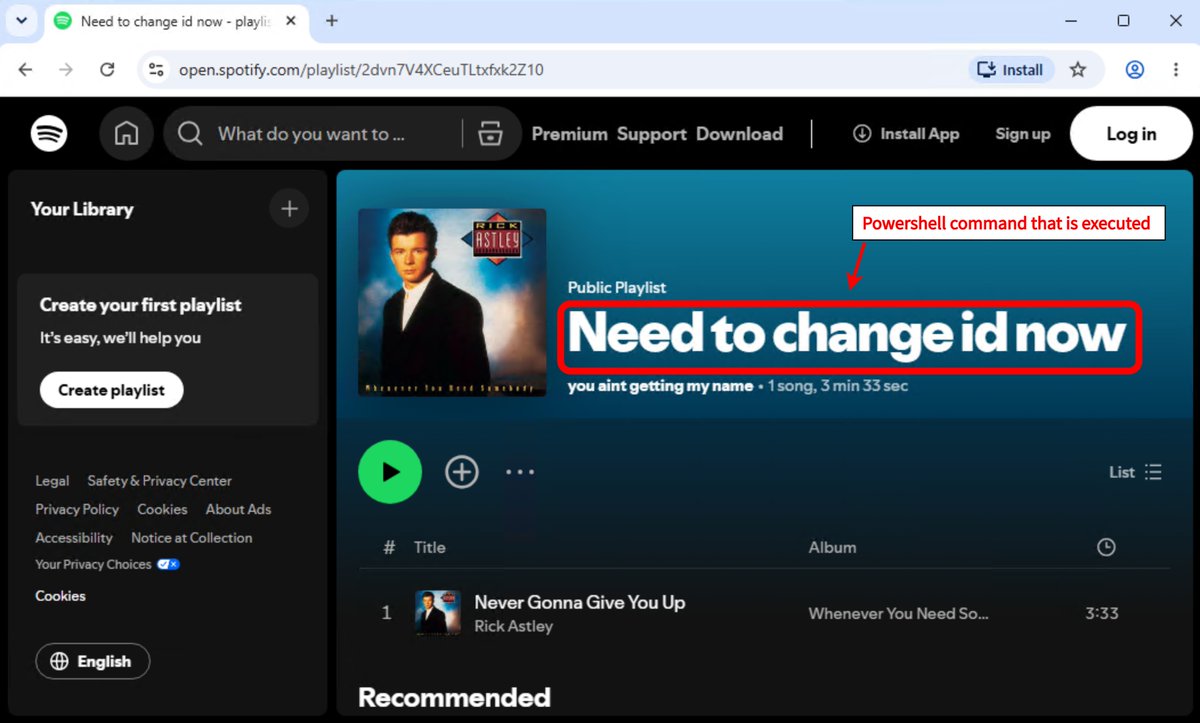Image resolution: width=1200 pixels, height=723 pixels.
Task: Click the Your Library heading
Action: point(82,209)
